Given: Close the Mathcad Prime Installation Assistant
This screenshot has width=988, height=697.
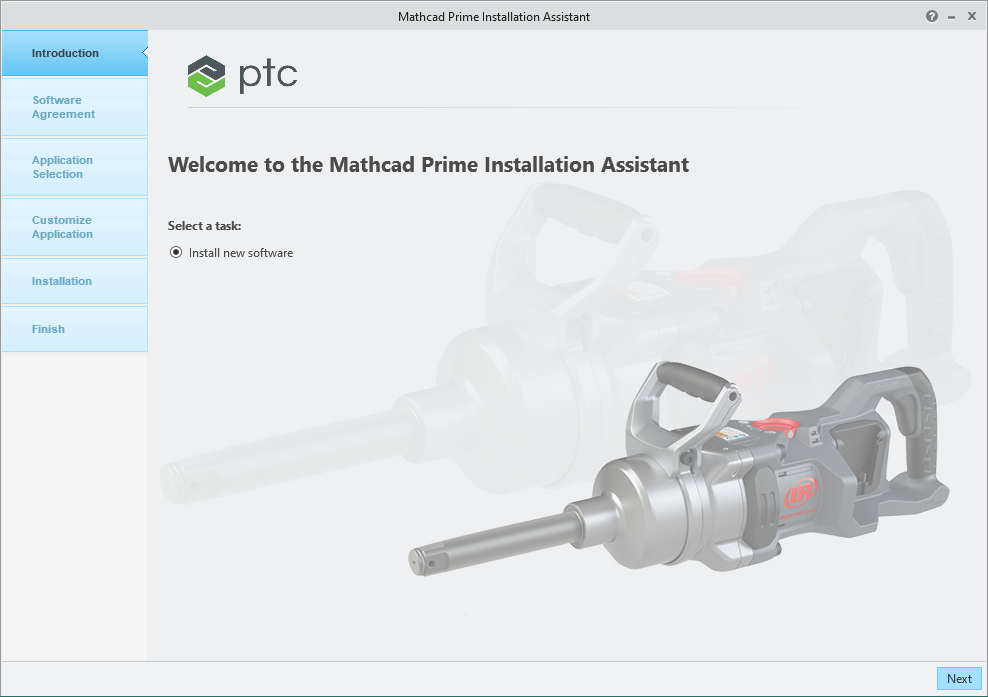Looking at the screenshot, I should 972,16.
